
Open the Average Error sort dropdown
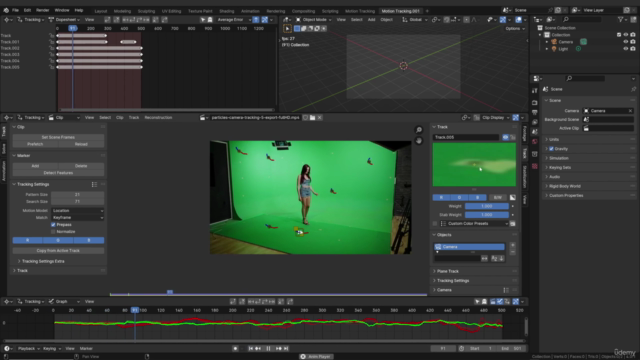tap(233, 20)
